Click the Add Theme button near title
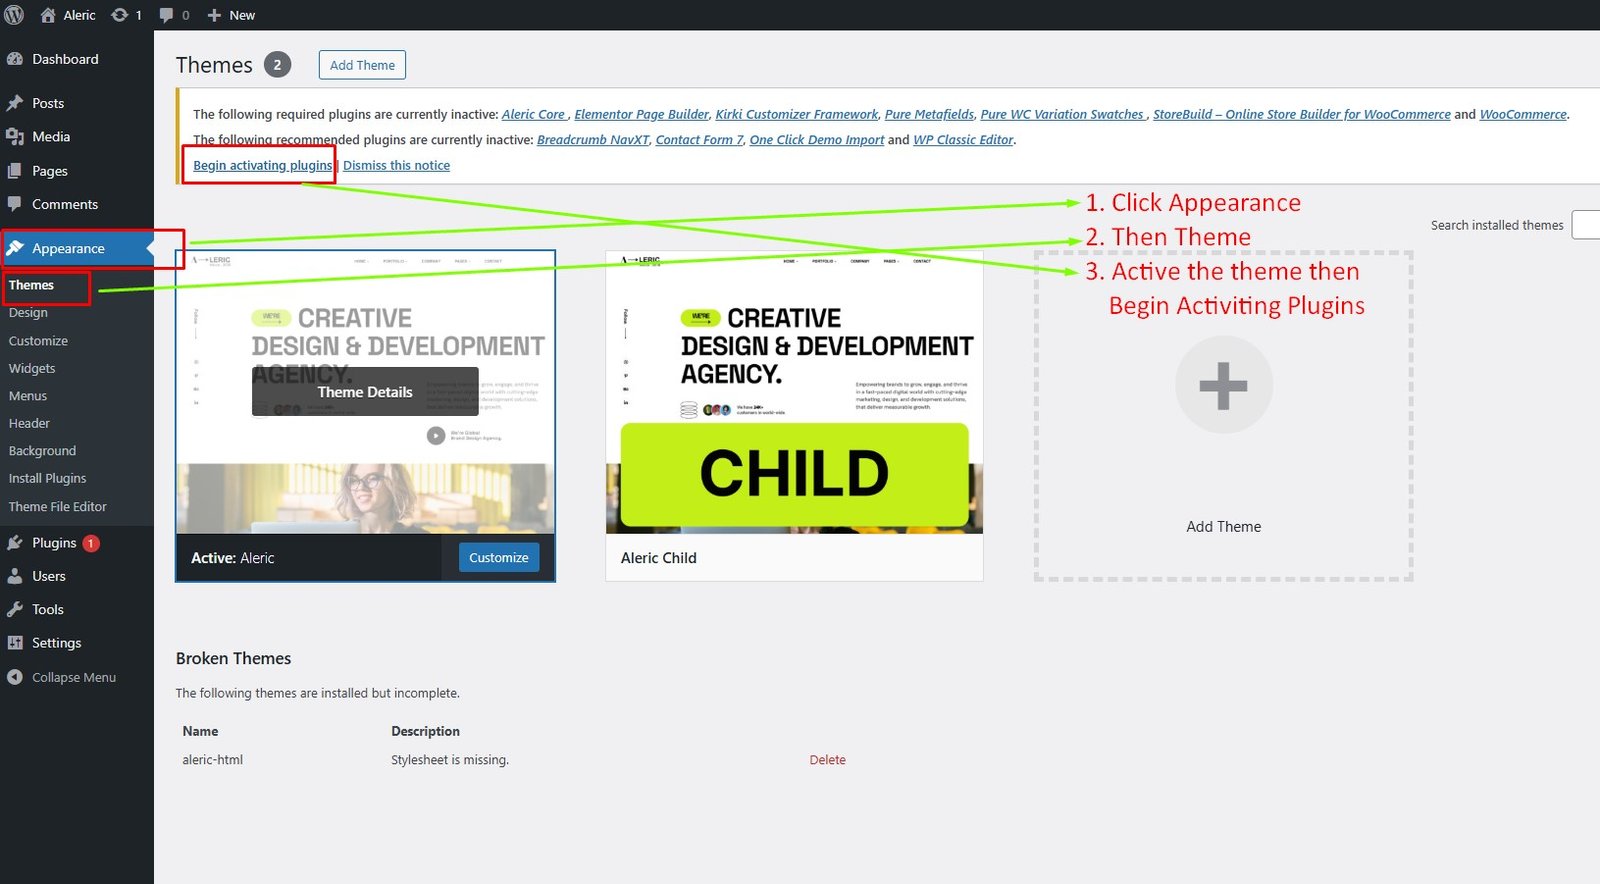This screenshot has height=884, width=1600. [x=362, y=65]
